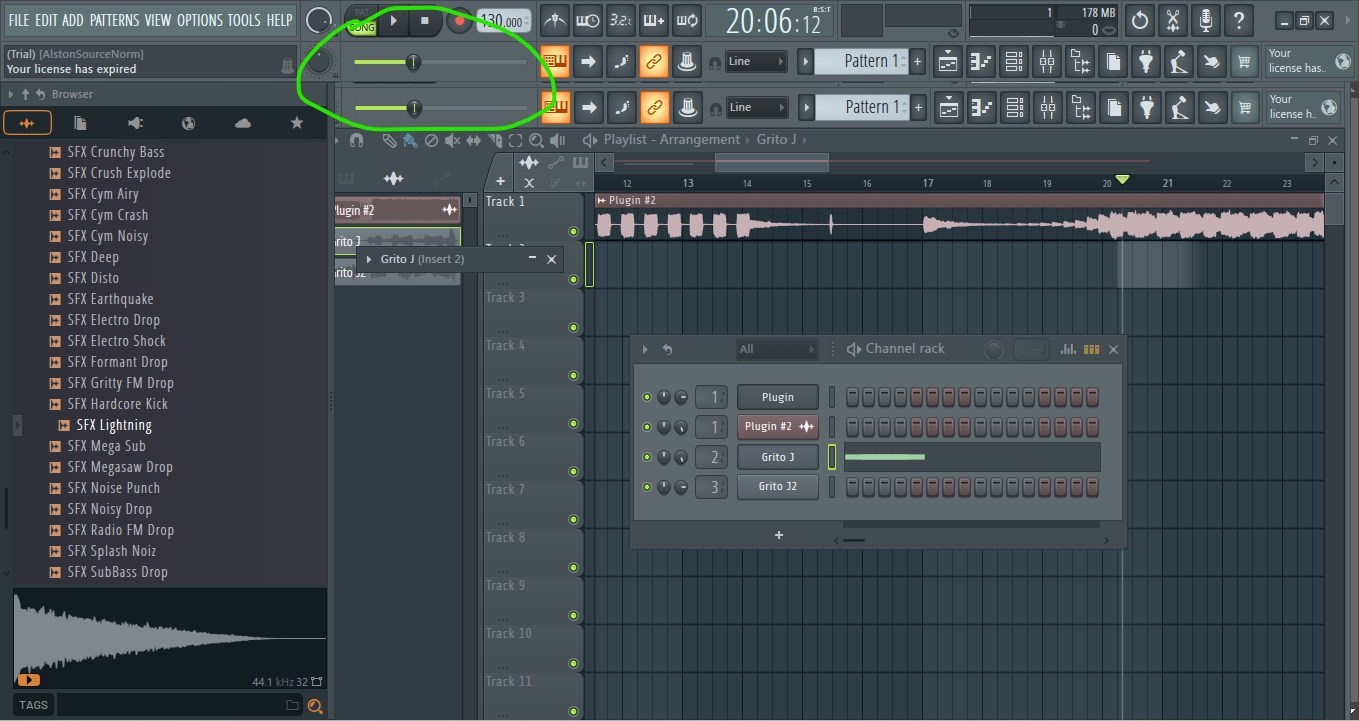Open the OPTIONS menu
The width and height of the screenshot is (1359, 721).
199,20
